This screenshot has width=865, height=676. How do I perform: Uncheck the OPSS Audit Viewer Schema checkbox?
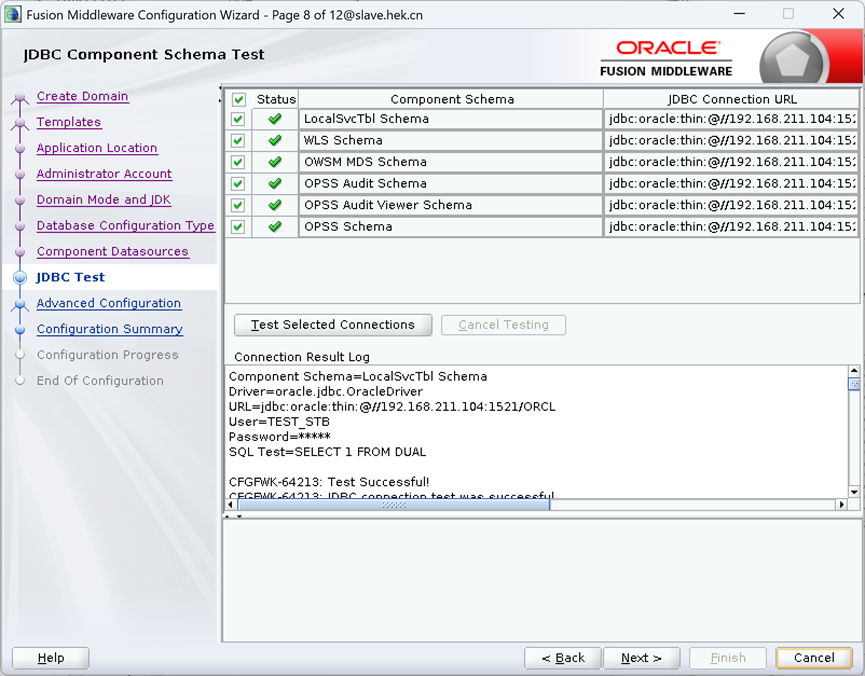[238, 205]
